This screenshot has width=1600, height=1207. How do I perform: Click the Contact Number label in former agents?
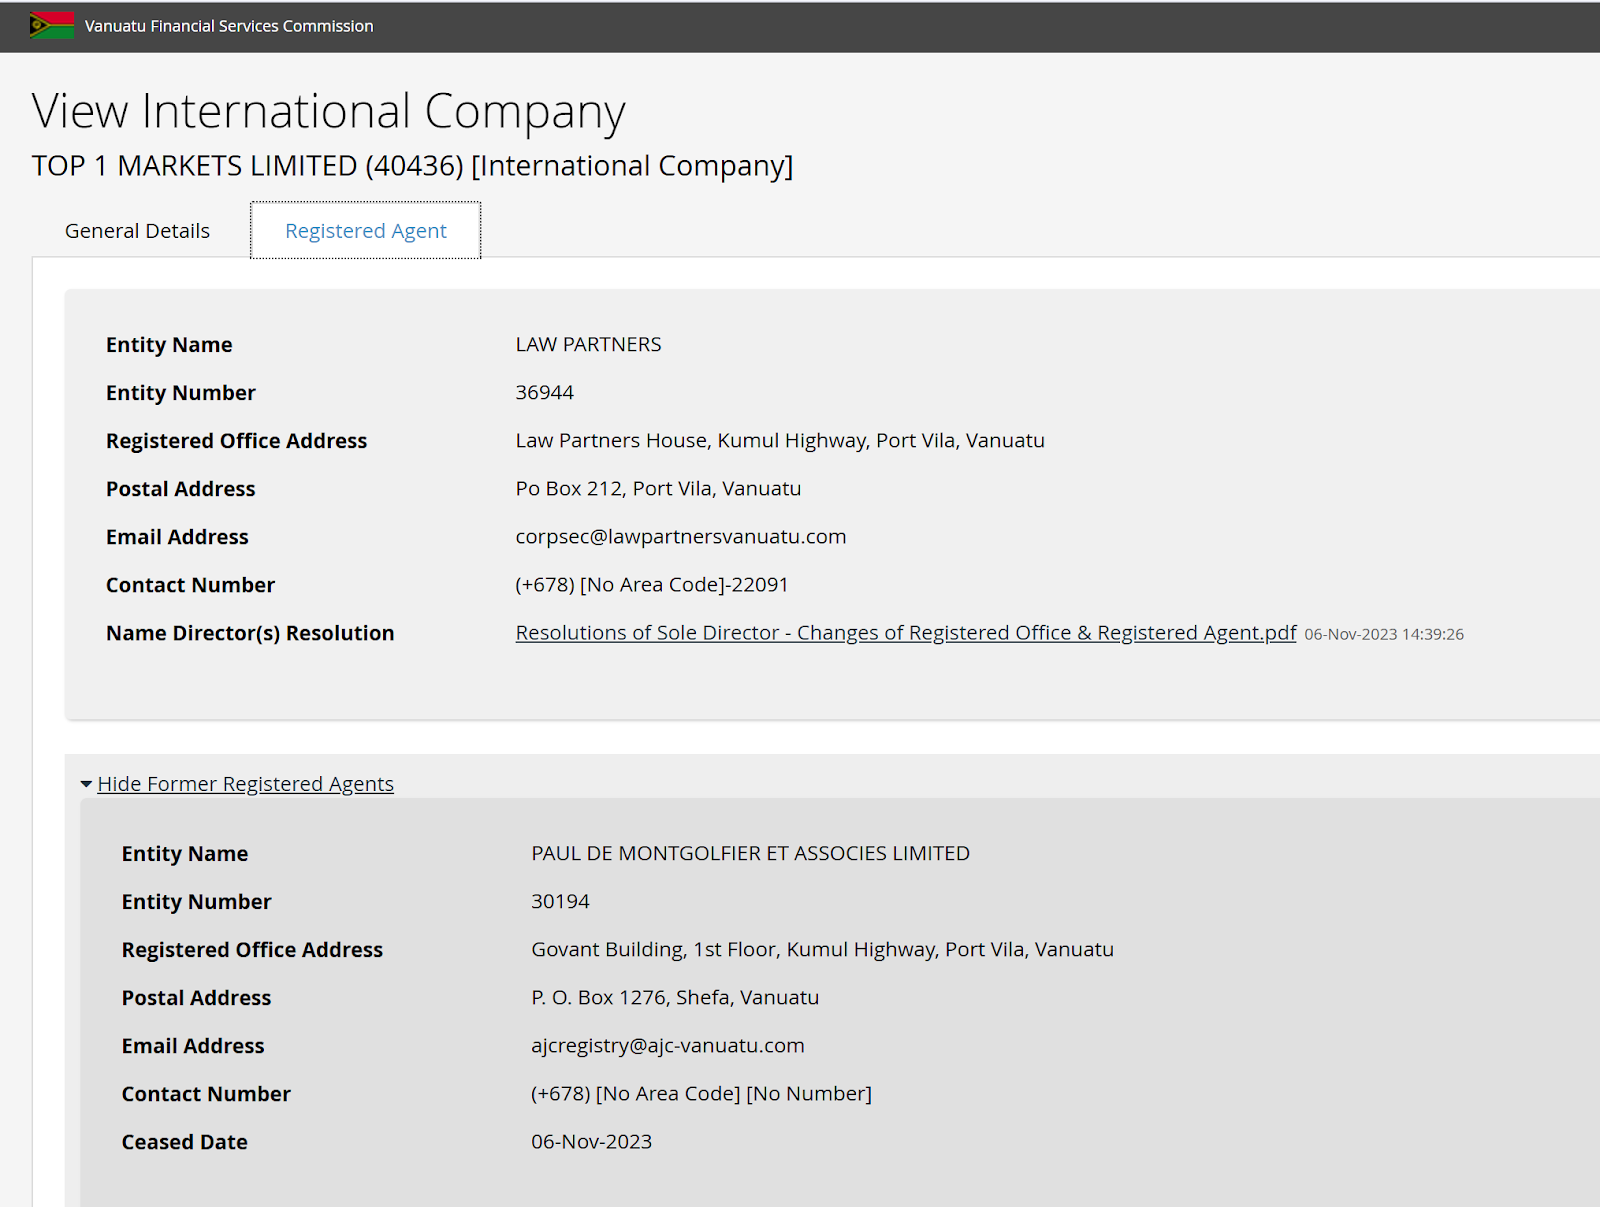tap(206, 1094)
